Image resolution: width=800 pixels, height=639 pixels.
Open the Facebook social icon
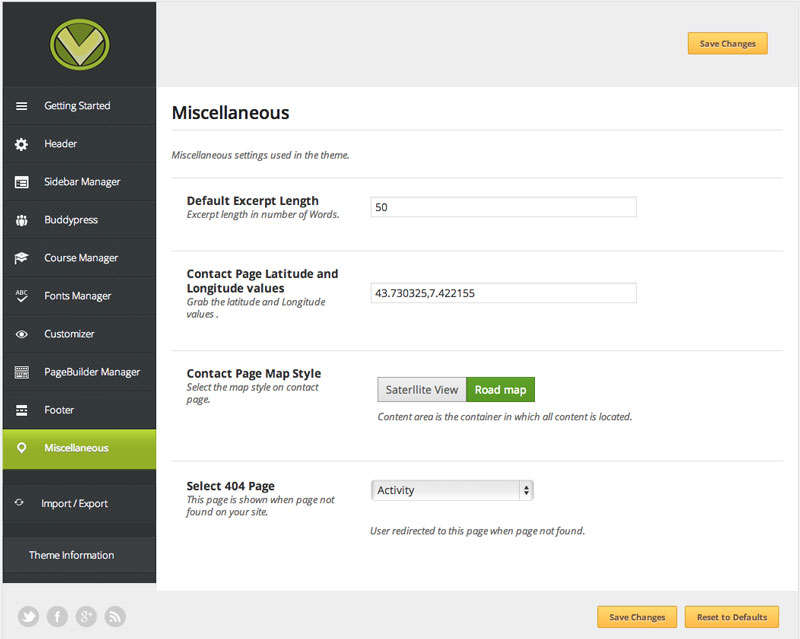click(58, 617)
